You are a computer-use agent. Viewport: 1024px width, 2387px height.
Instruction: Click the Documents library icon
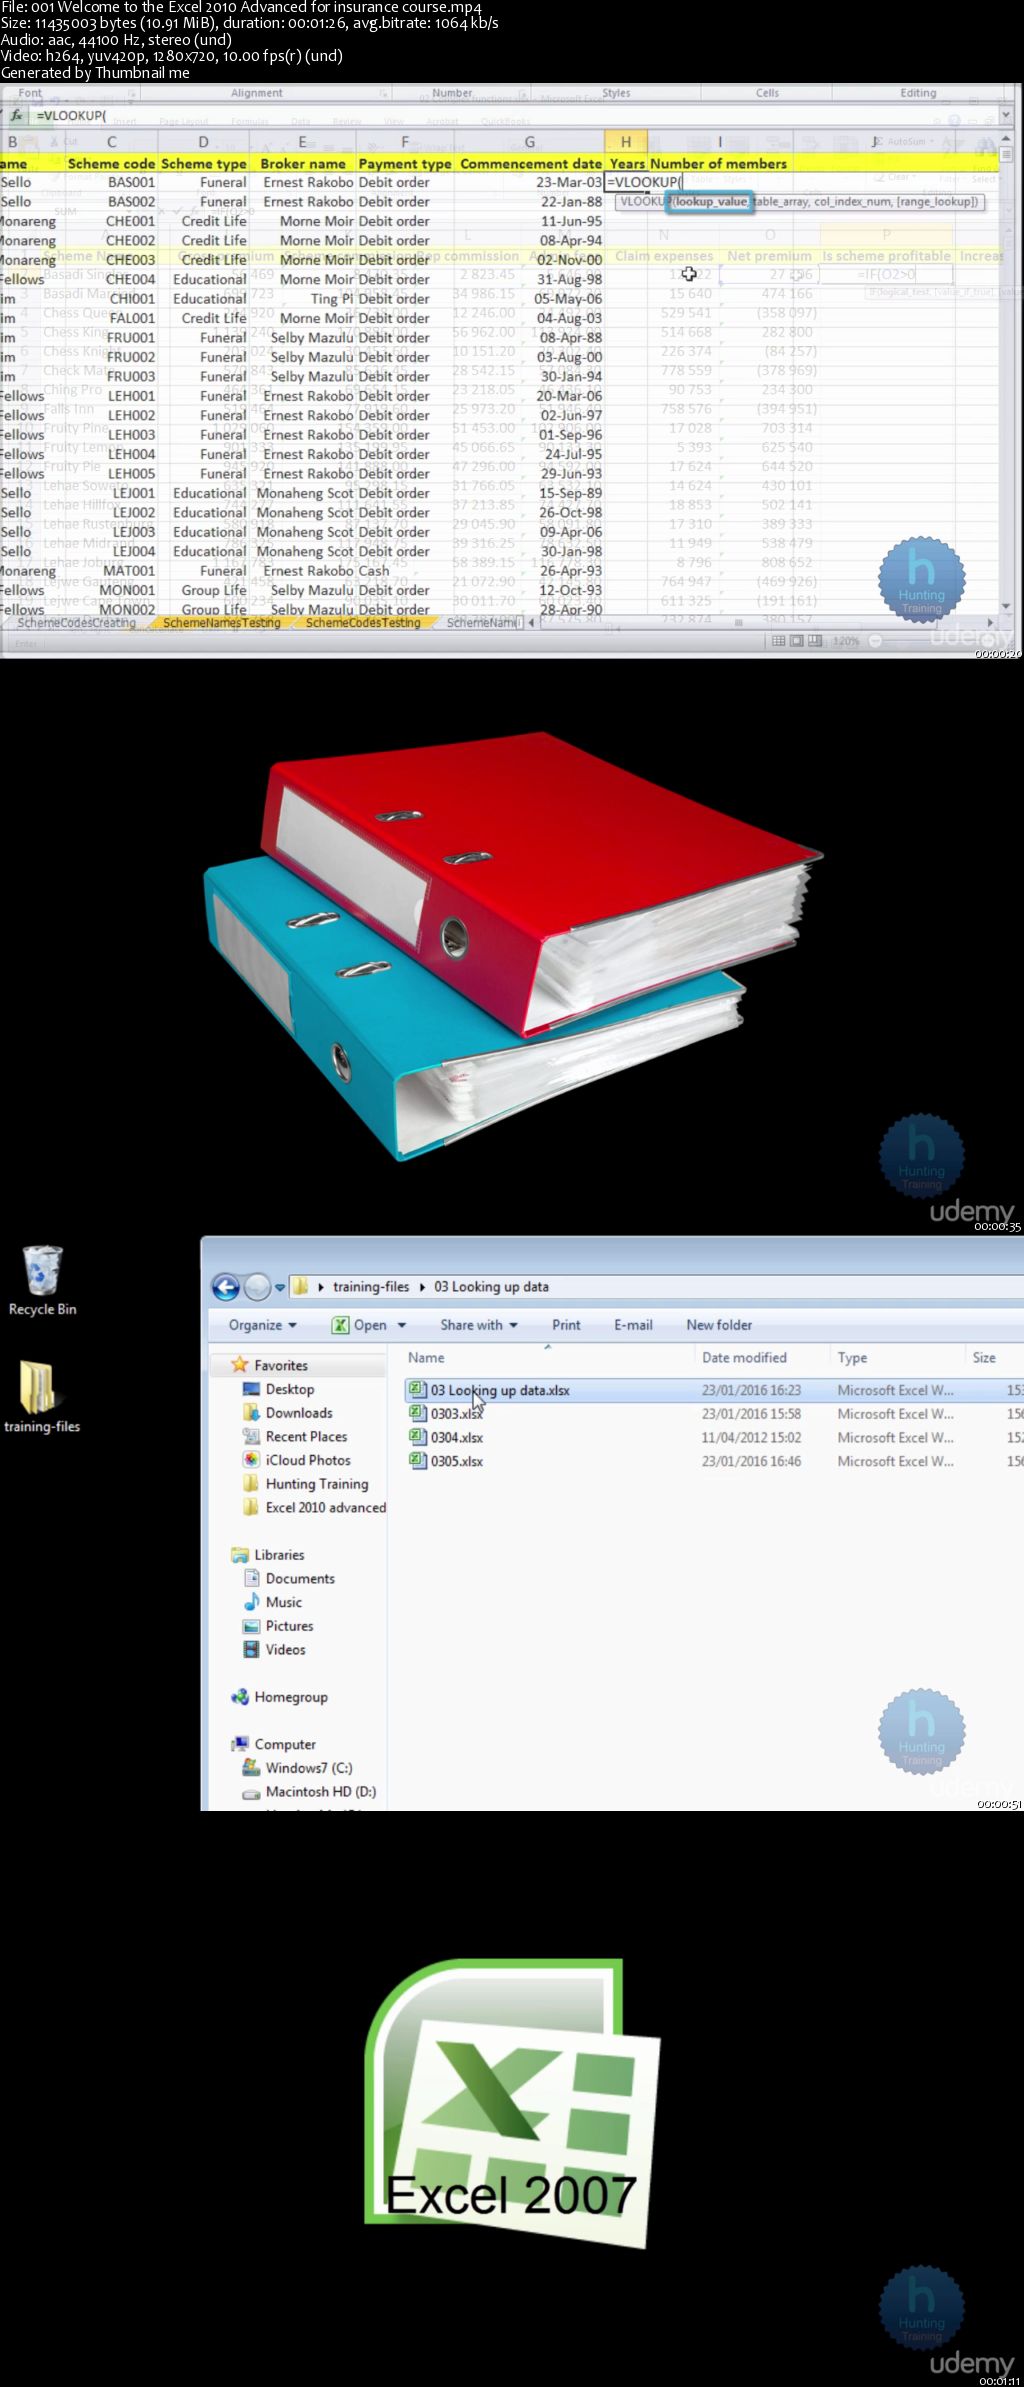252,1578
